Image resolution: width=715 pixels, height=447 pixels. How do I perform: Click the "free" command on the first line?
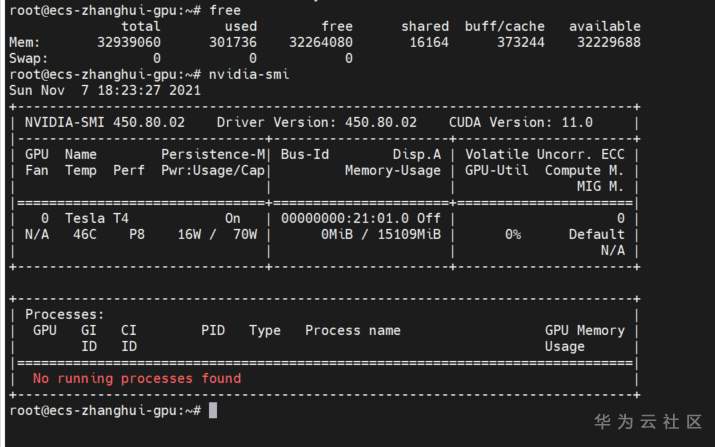225,10
